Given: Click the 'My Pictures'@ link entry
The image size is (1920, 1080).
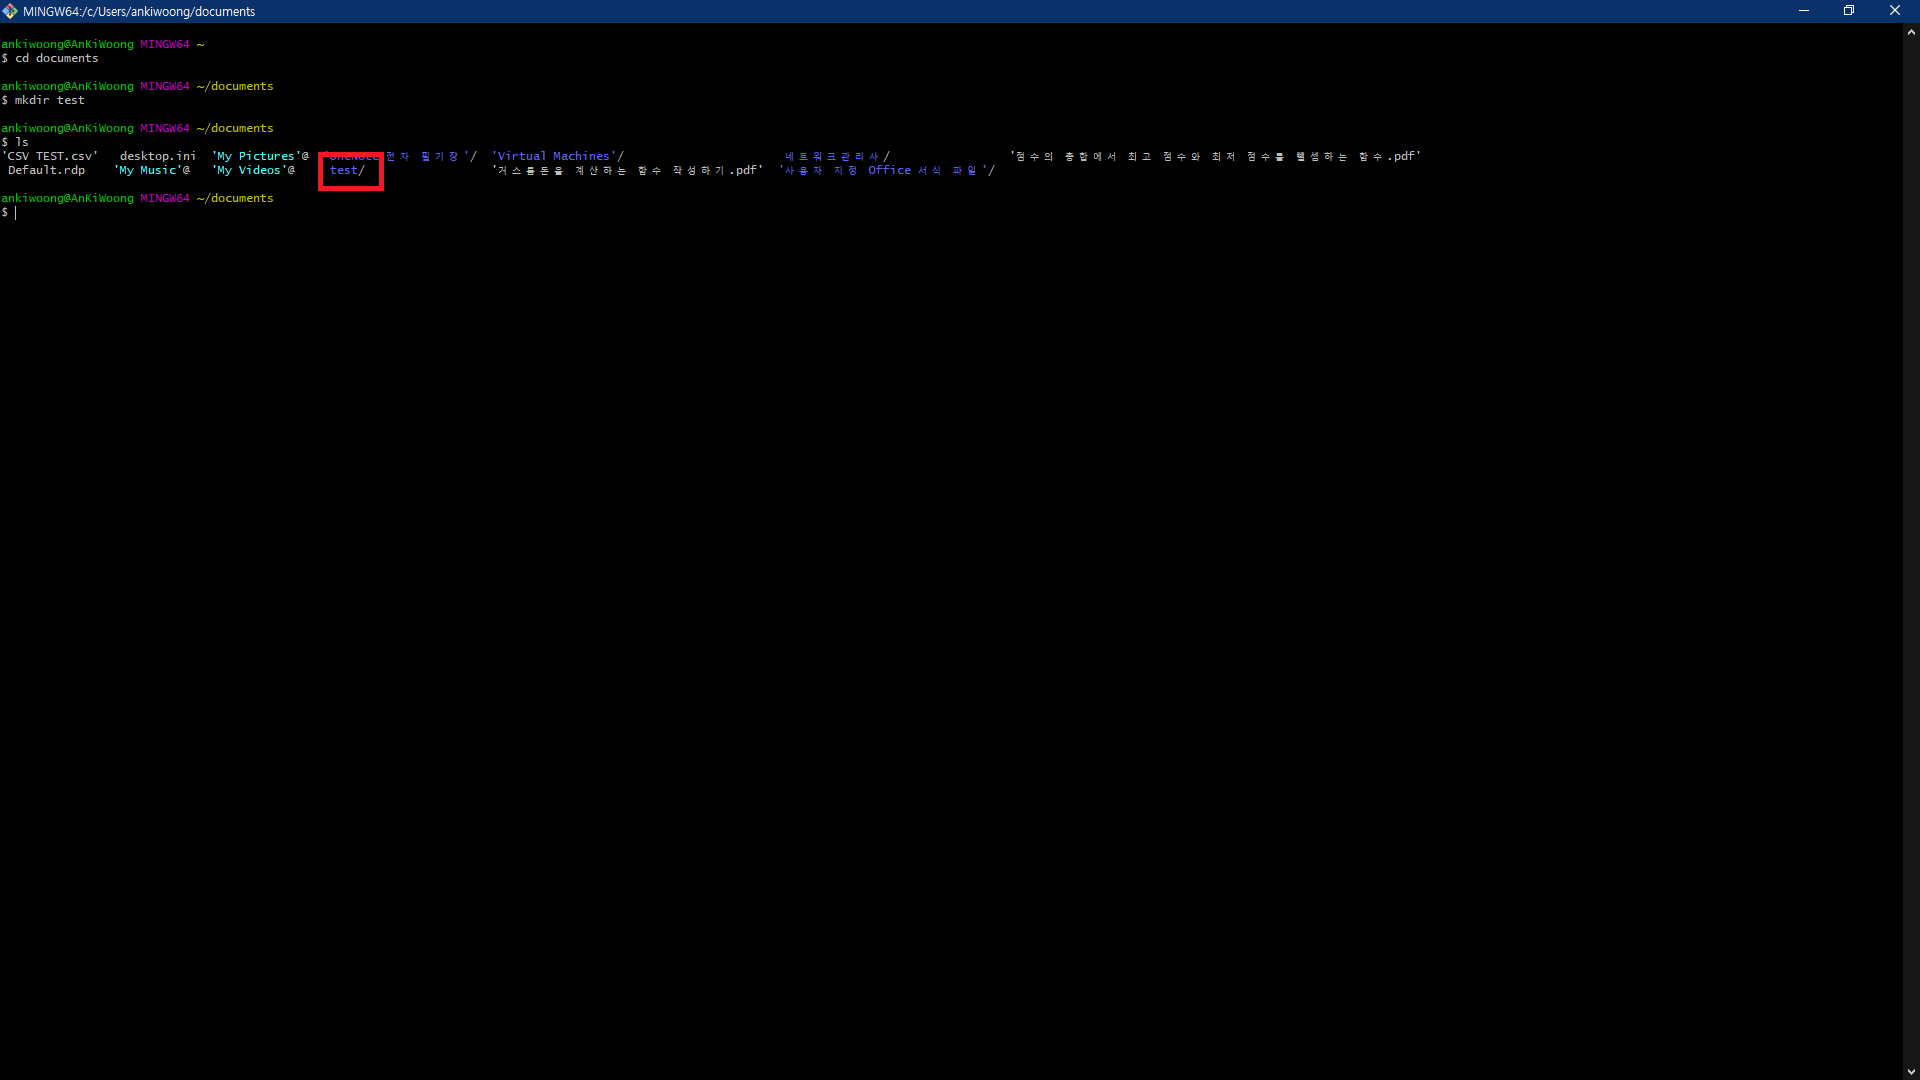Looking at the screenshot, I should click(260, 157).
